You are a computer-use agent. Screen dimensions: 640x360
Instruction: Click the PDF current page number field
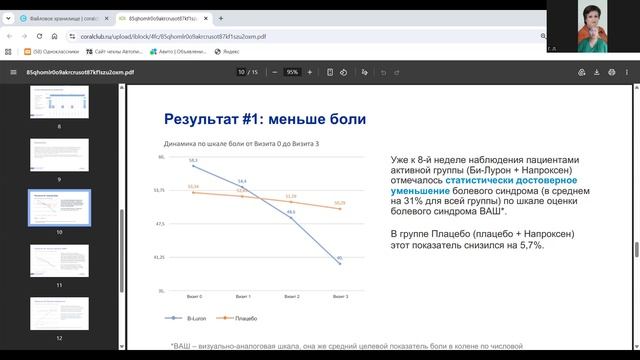point(241,72)
